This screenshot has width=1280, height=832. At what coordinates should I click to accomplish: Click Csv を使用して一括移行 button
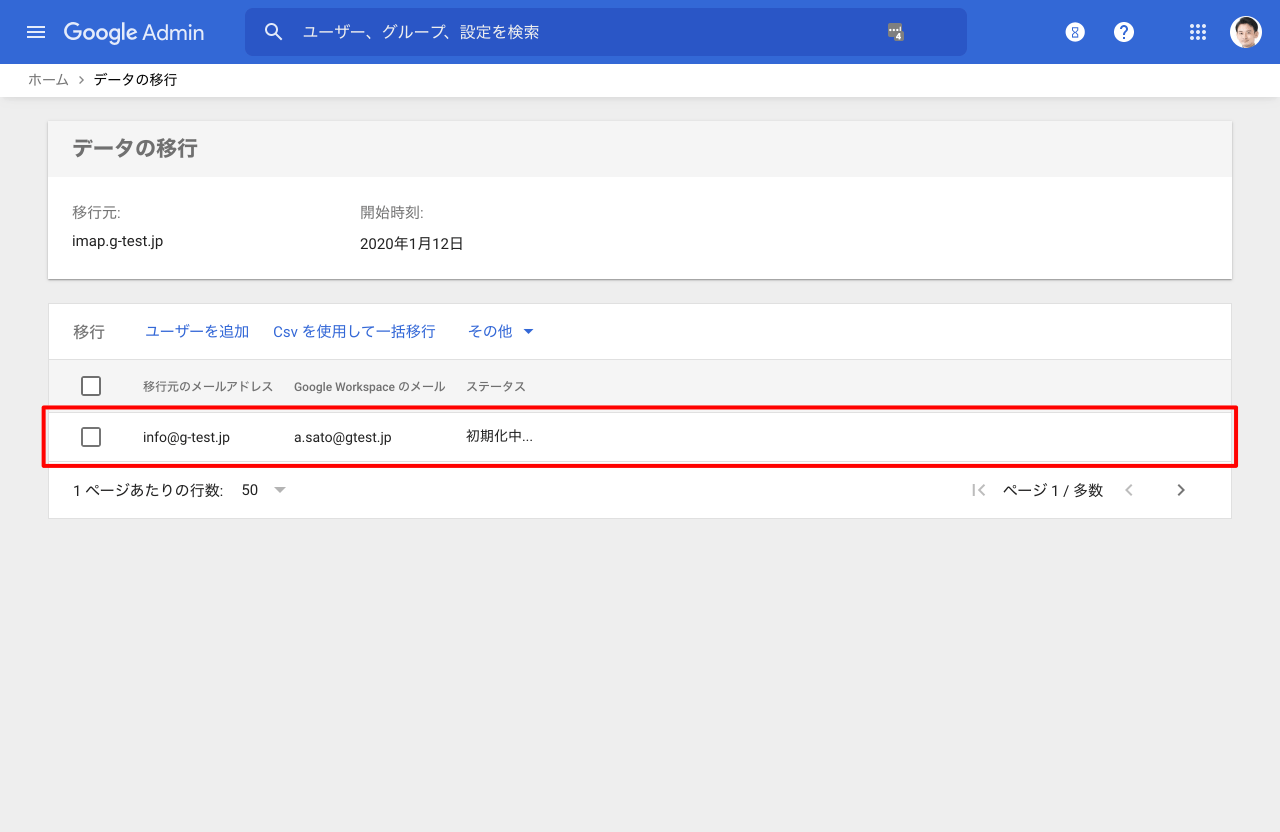tap(354, 331)
